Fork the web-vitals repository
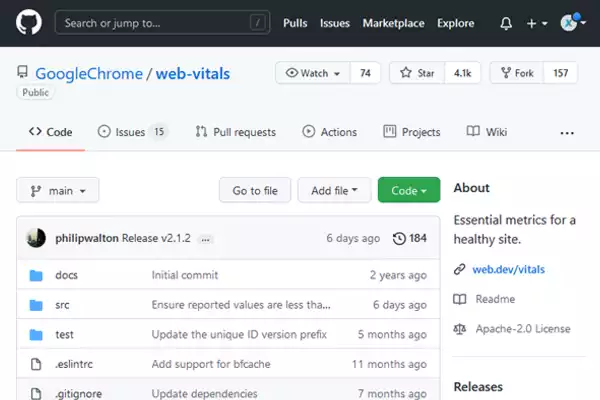Image resolution: width=600 pixels, height=400 pixels. (517, 73)
